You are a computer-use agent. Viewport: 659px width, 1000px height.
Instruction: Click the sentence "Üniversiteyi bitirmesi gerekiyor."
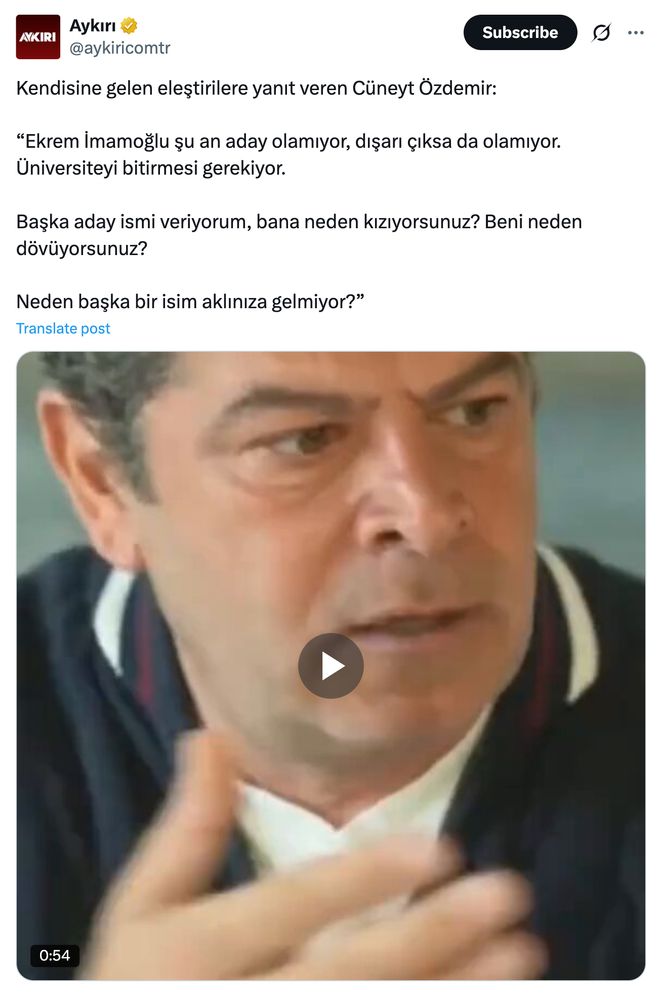(x=151, y=168)
